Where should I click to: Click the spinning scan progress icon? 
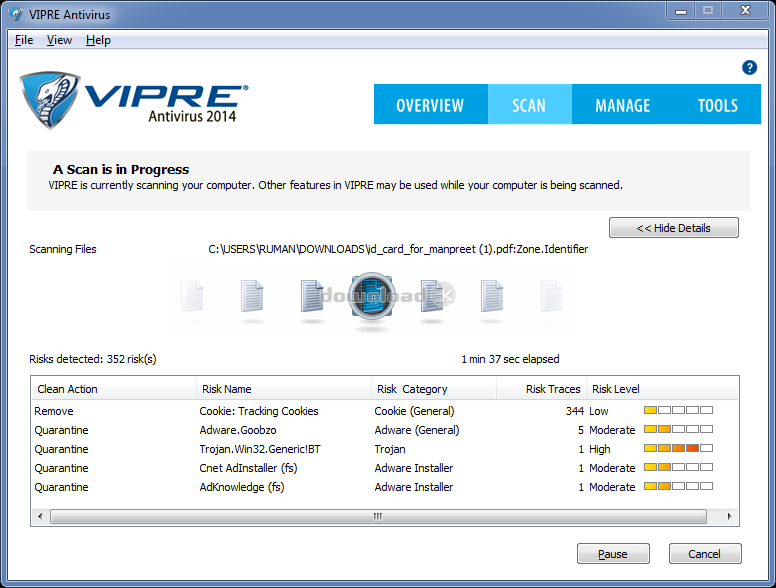coord(372,295)
